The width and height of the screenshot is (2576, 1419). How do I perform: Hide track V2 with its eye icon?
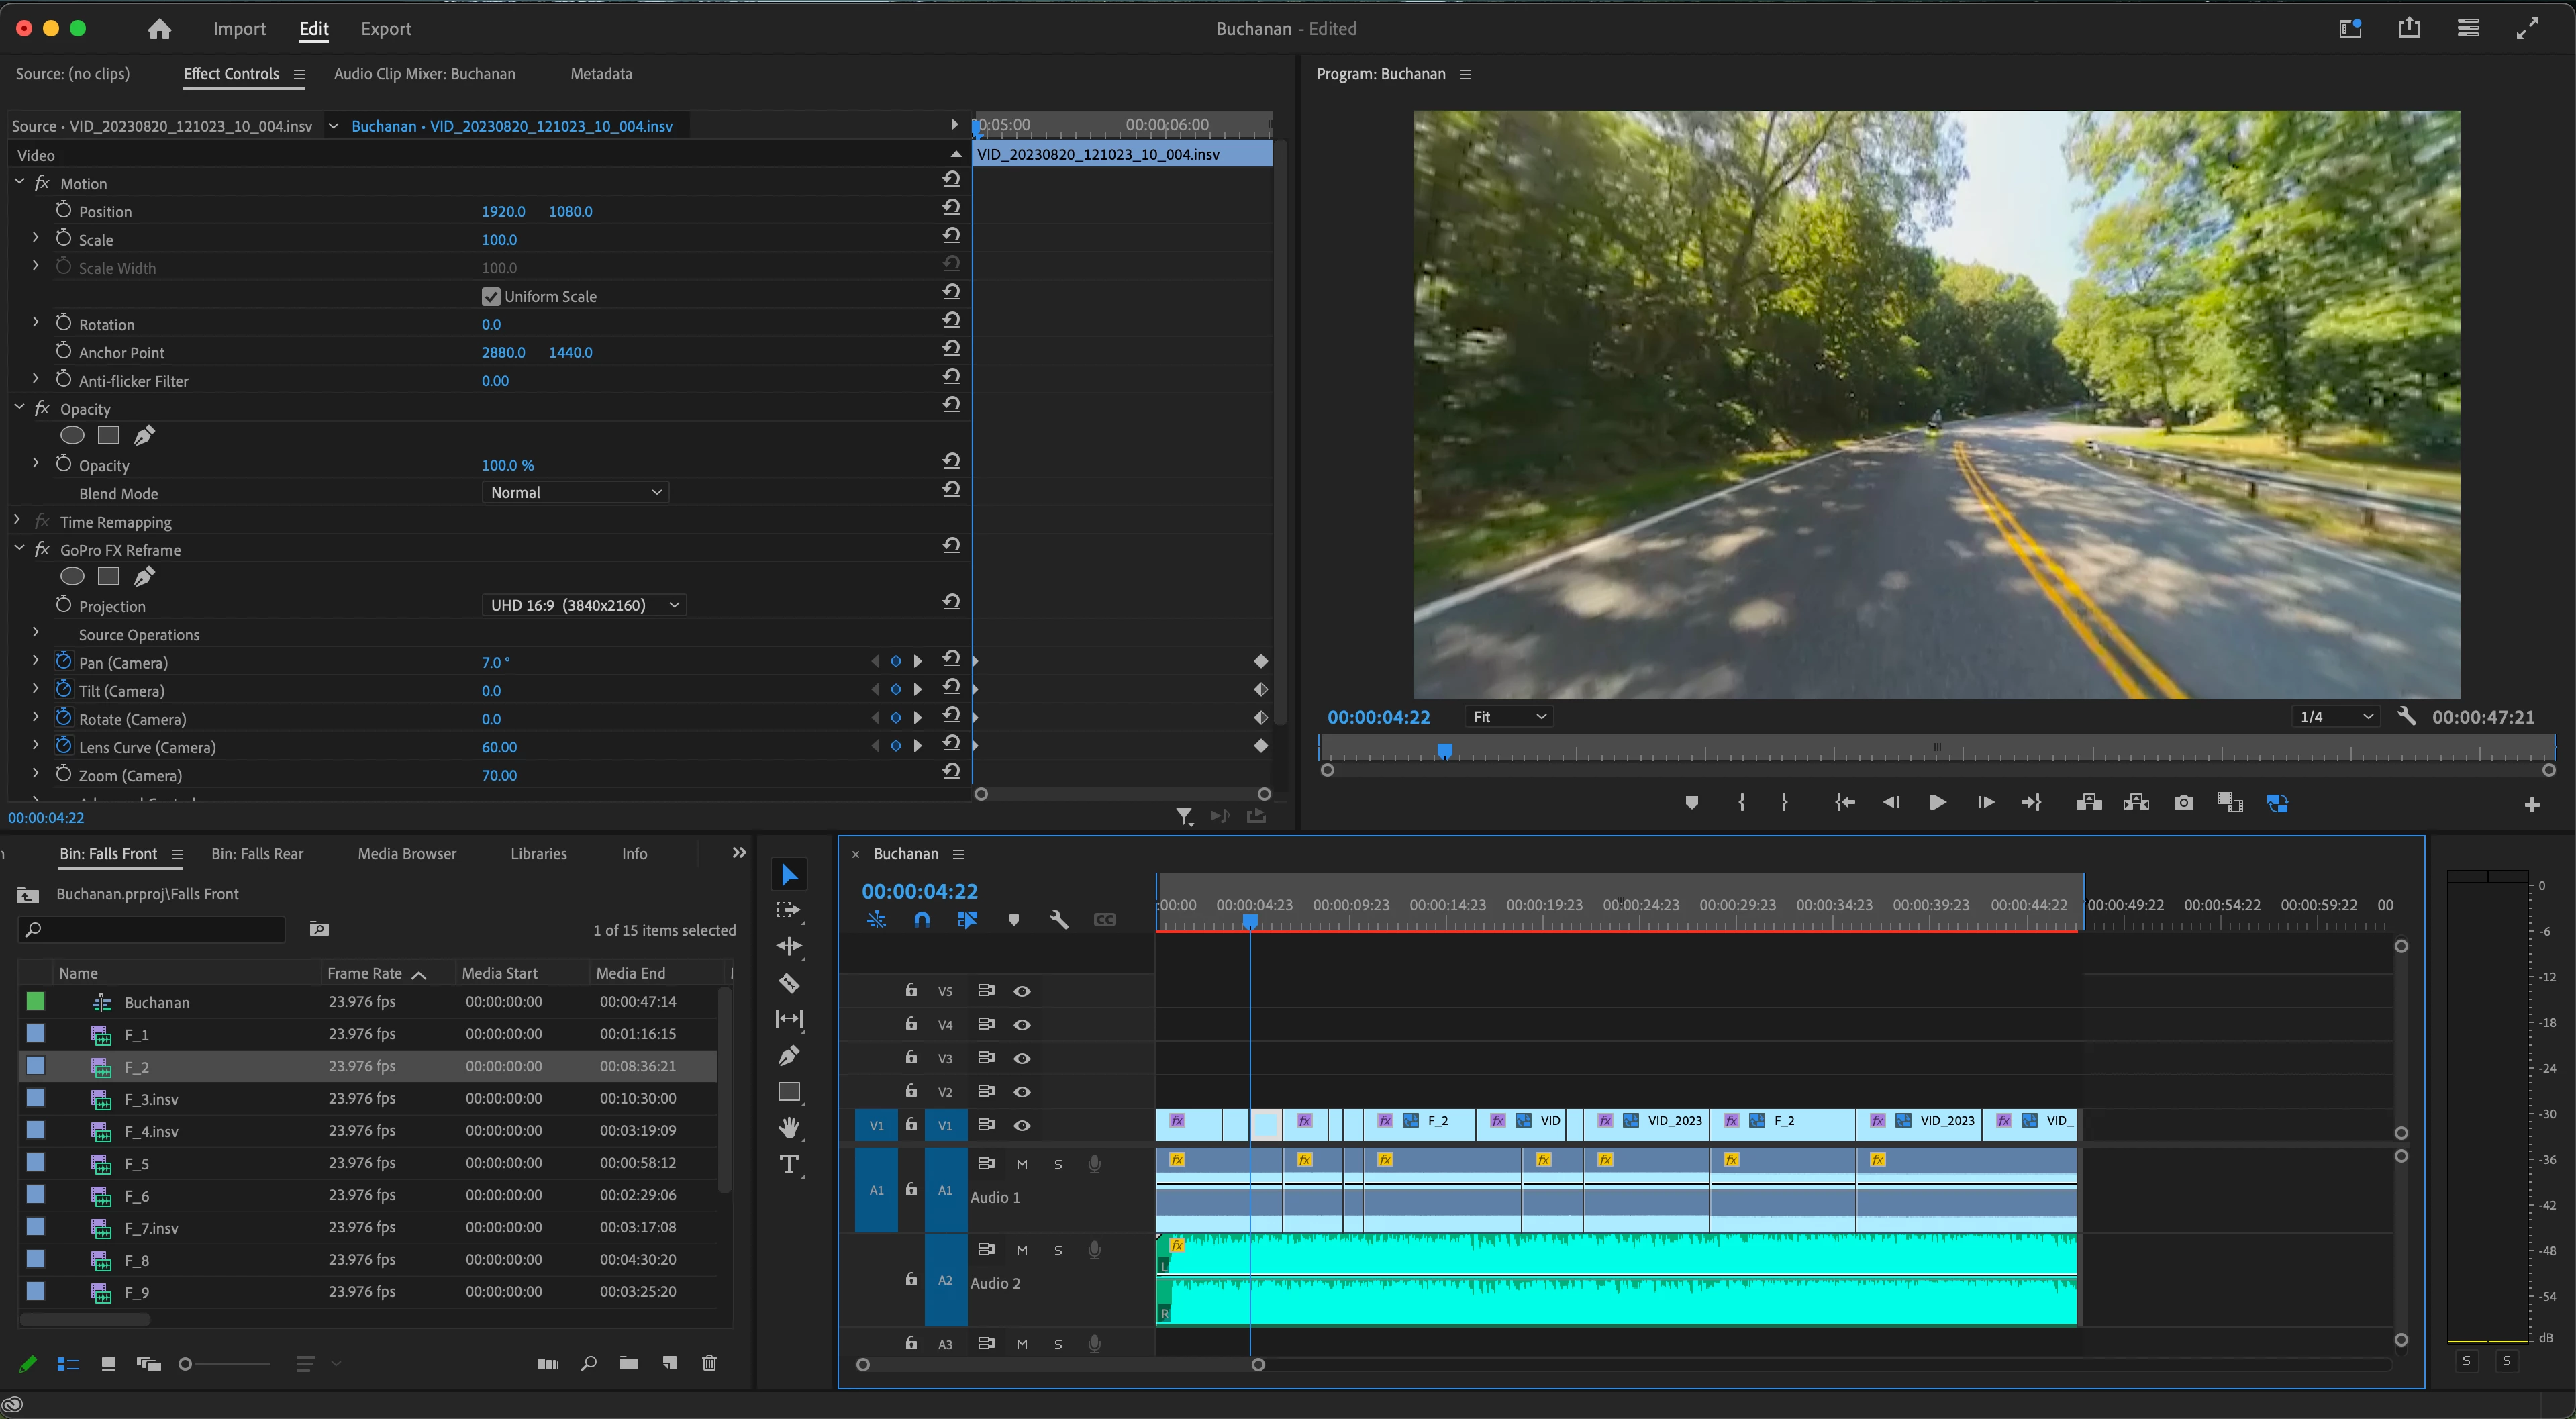tap(1021, 1092)
